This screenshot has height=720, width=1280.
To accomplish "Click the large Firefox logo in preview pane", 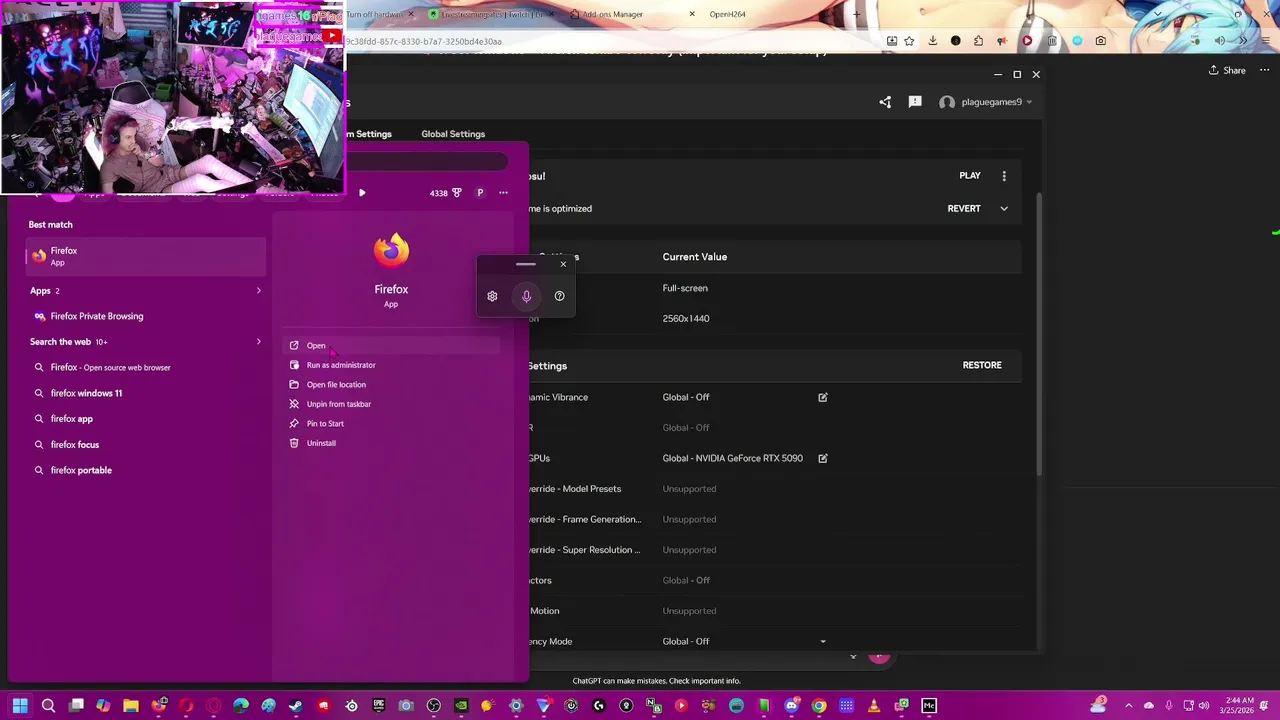I will coord(391,250).
